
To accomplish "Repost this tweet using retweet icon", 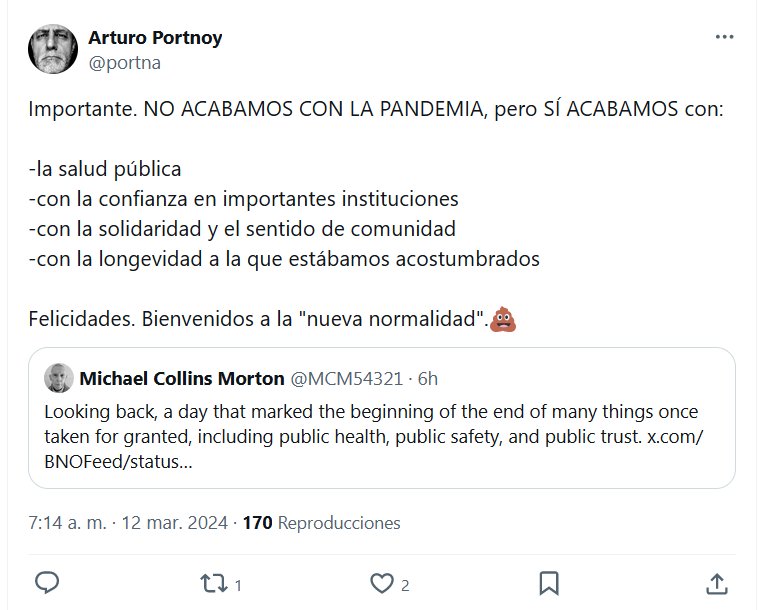I will 212,583.
